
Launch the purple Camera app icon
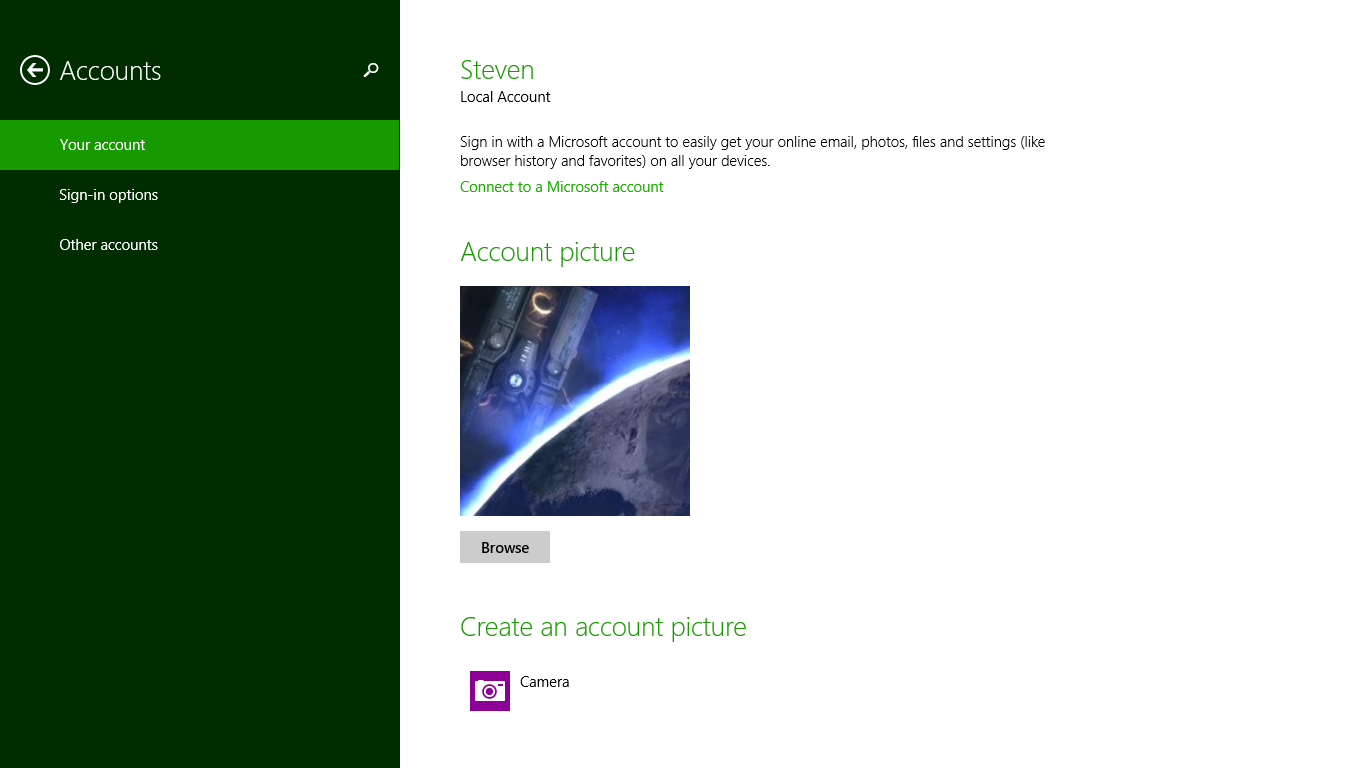click(490, 691)
